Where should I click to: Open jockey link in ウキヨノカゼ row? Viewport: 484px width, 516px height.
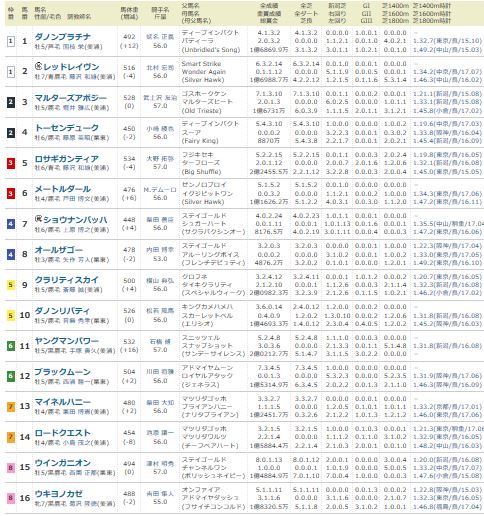click(160, 494)
